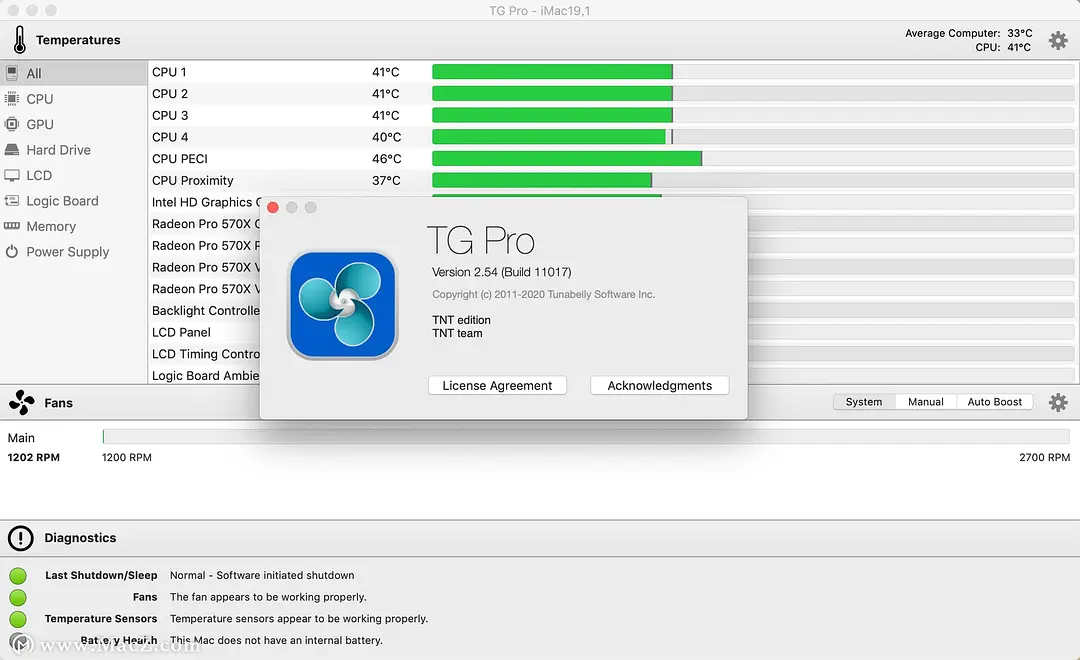Select the All category label
This screenshot has width=1080, height=660.
(34, 73)
